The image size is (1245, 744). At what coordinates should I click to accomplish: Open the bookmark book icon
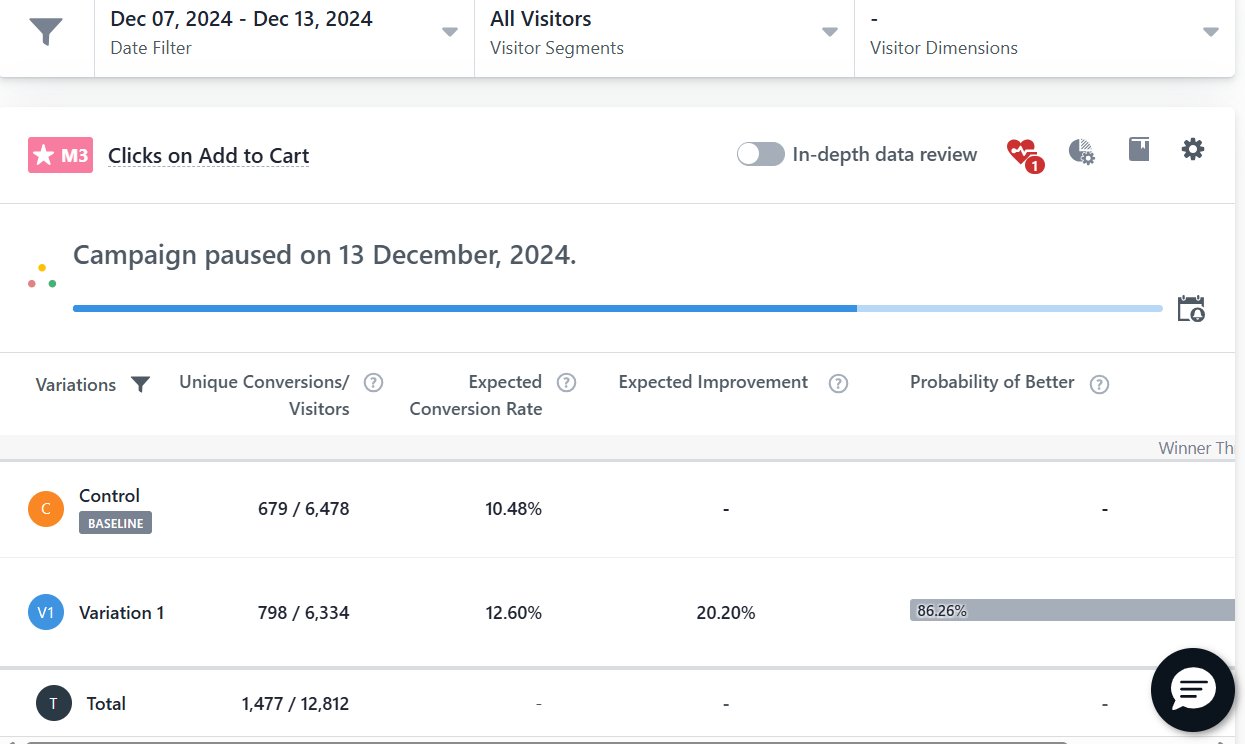point(1138,150)
